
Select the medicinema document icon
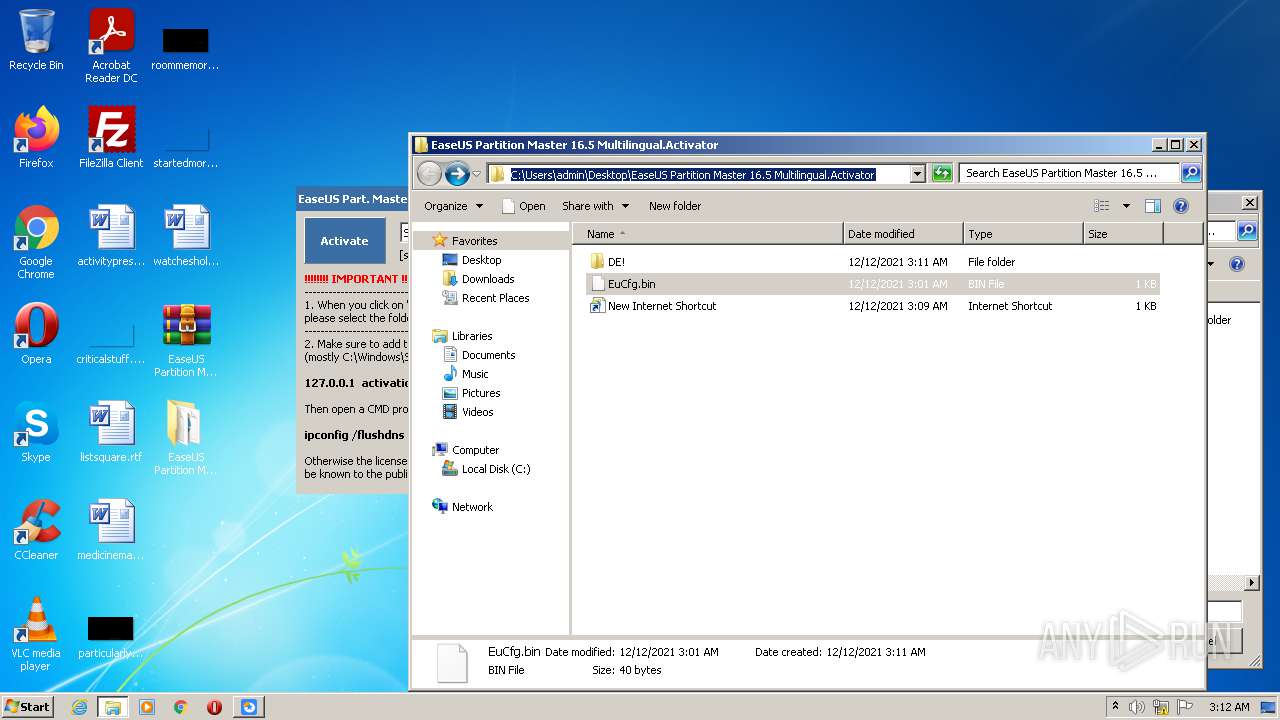point(111,529)
